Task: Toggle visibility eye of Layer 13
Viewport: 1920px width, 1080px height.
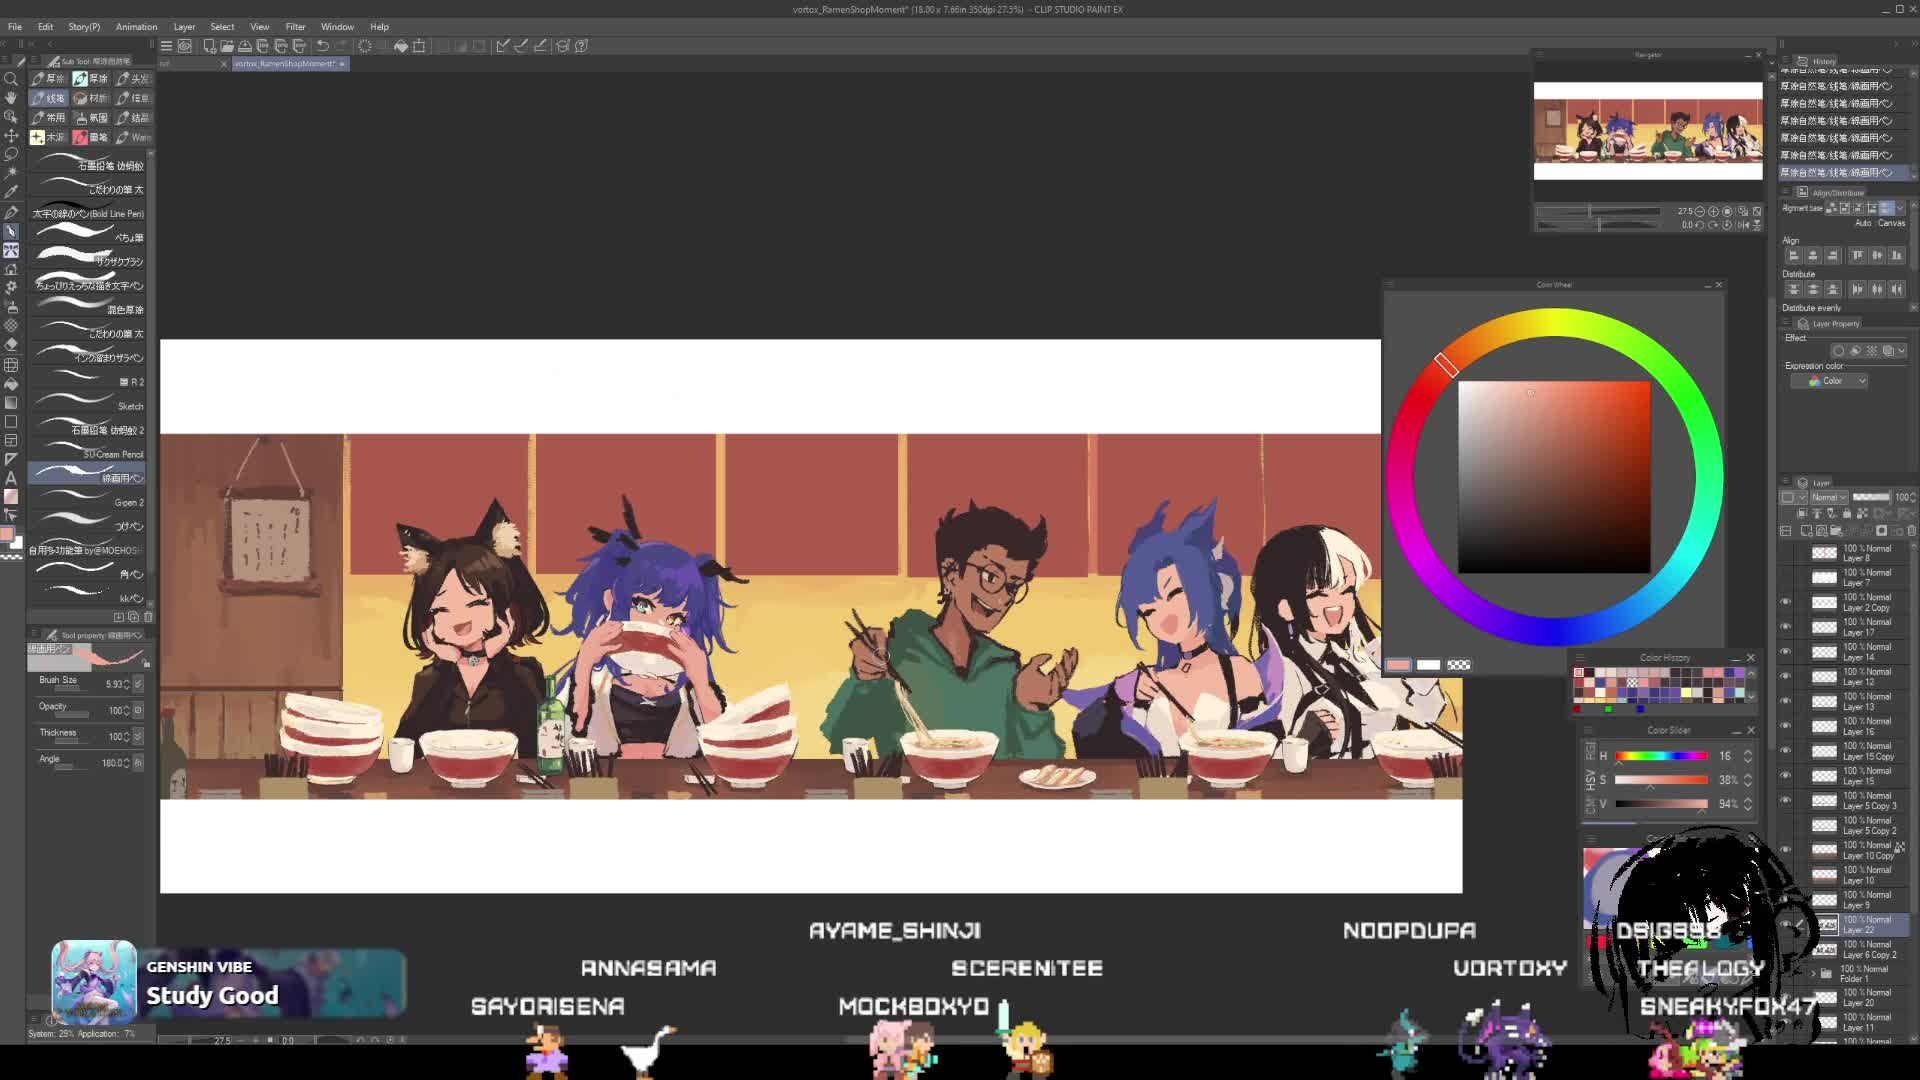Action: coord(1786,701)
